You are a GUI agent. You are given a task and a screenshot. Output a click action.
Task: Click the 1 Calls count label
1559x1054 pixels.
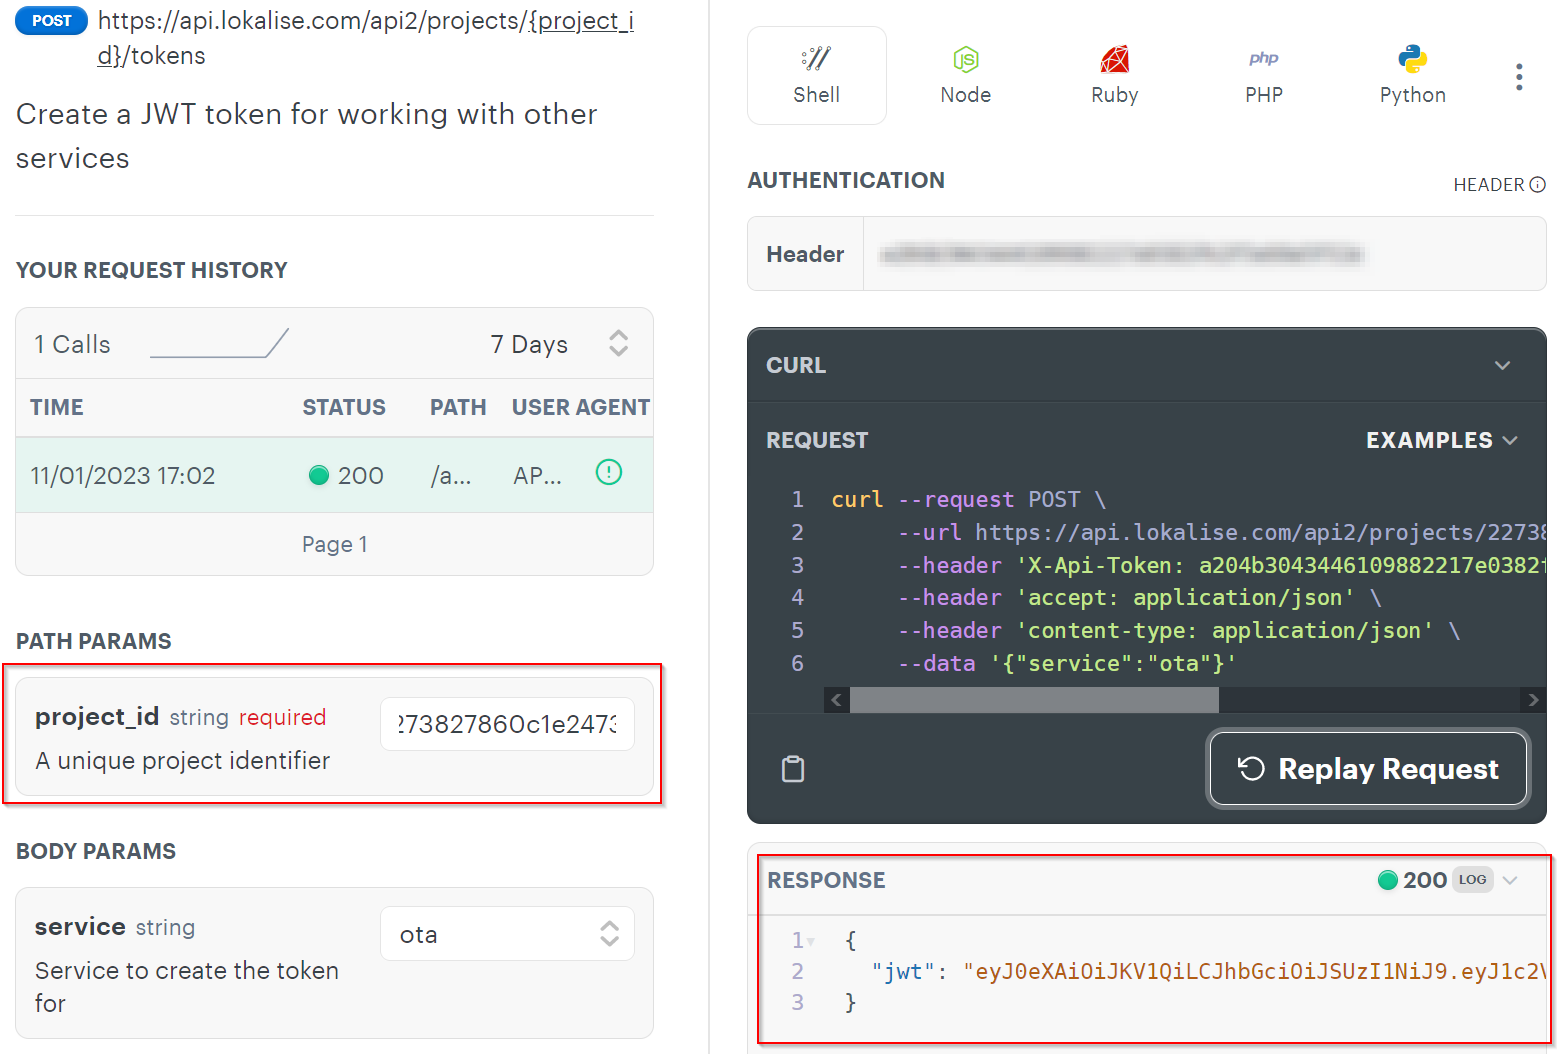point(72,344)
